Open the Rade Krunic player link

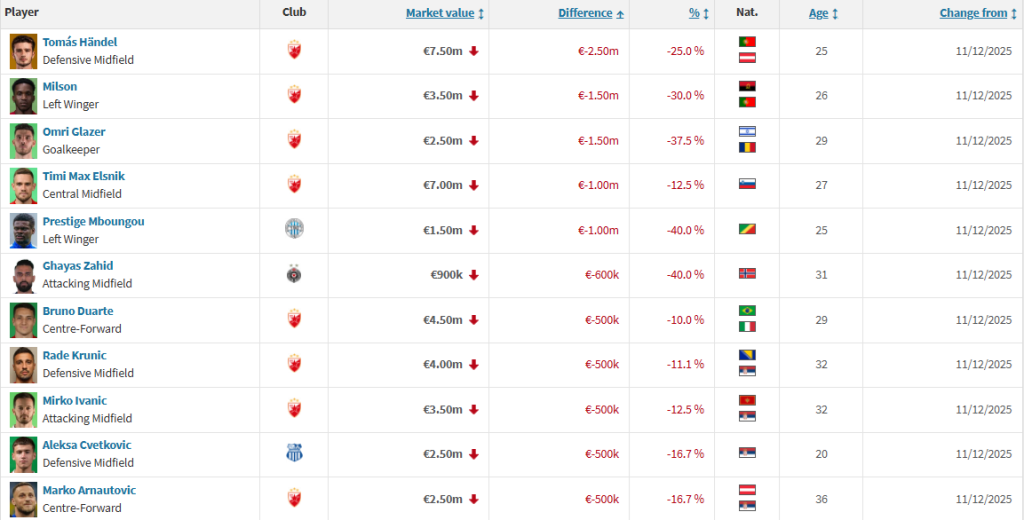tap(74, 355)
